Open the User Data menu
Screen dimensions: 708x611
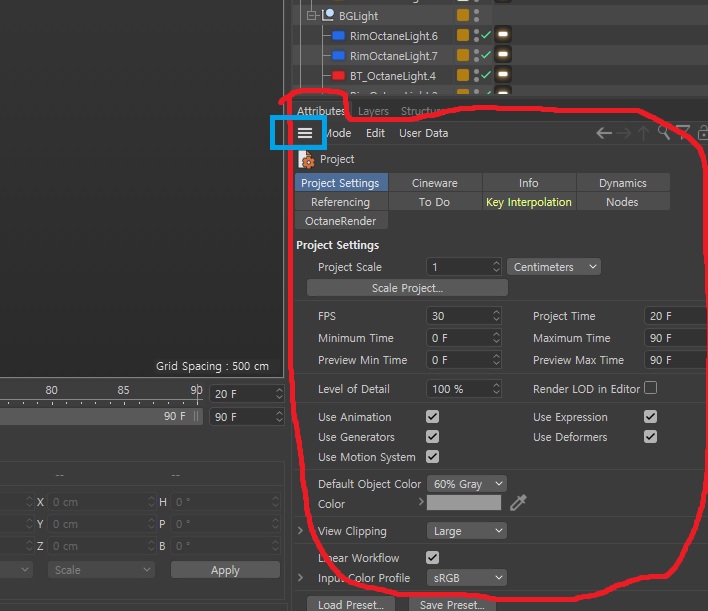tap(423, 133)
